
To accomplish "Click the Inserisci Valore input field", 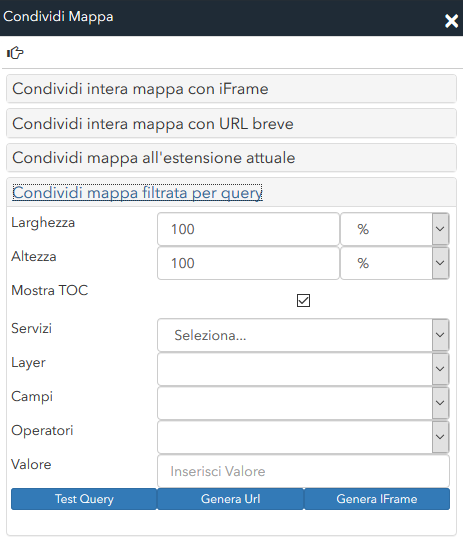I will [303, 471].
